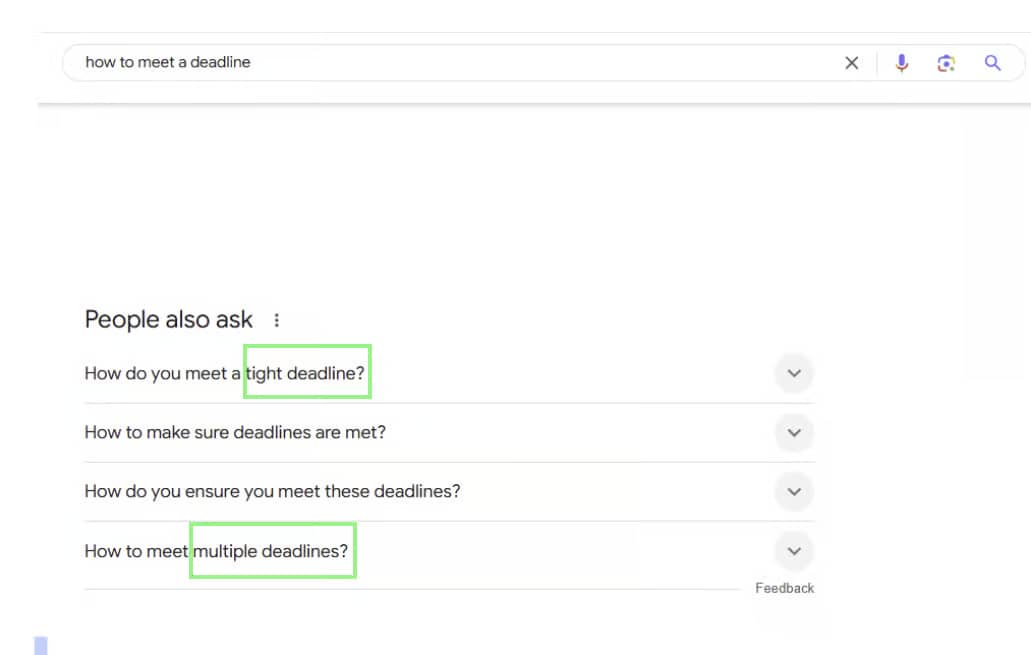Click the magnifier icon to run the search
This screenshot has width=1031, height=655.
click(992, 62)
